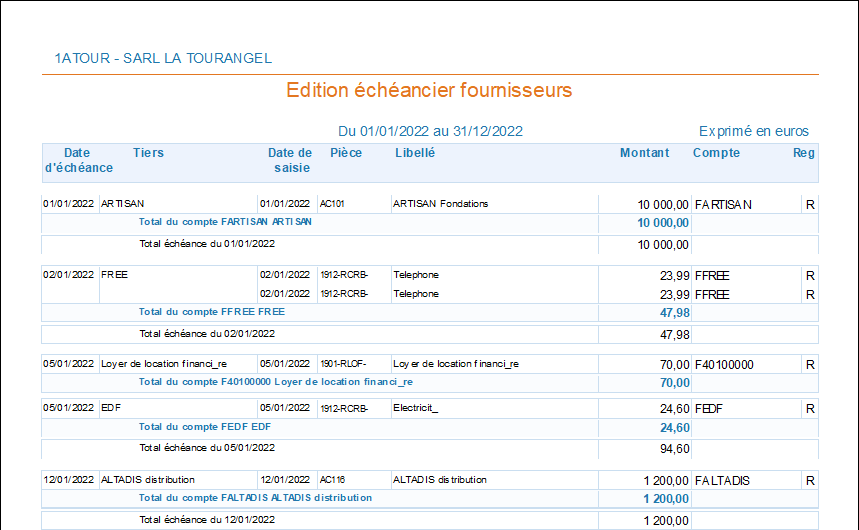Click Total échéance du 02/01/2022 row
859x530 pixels.
(x=207, y=334)
